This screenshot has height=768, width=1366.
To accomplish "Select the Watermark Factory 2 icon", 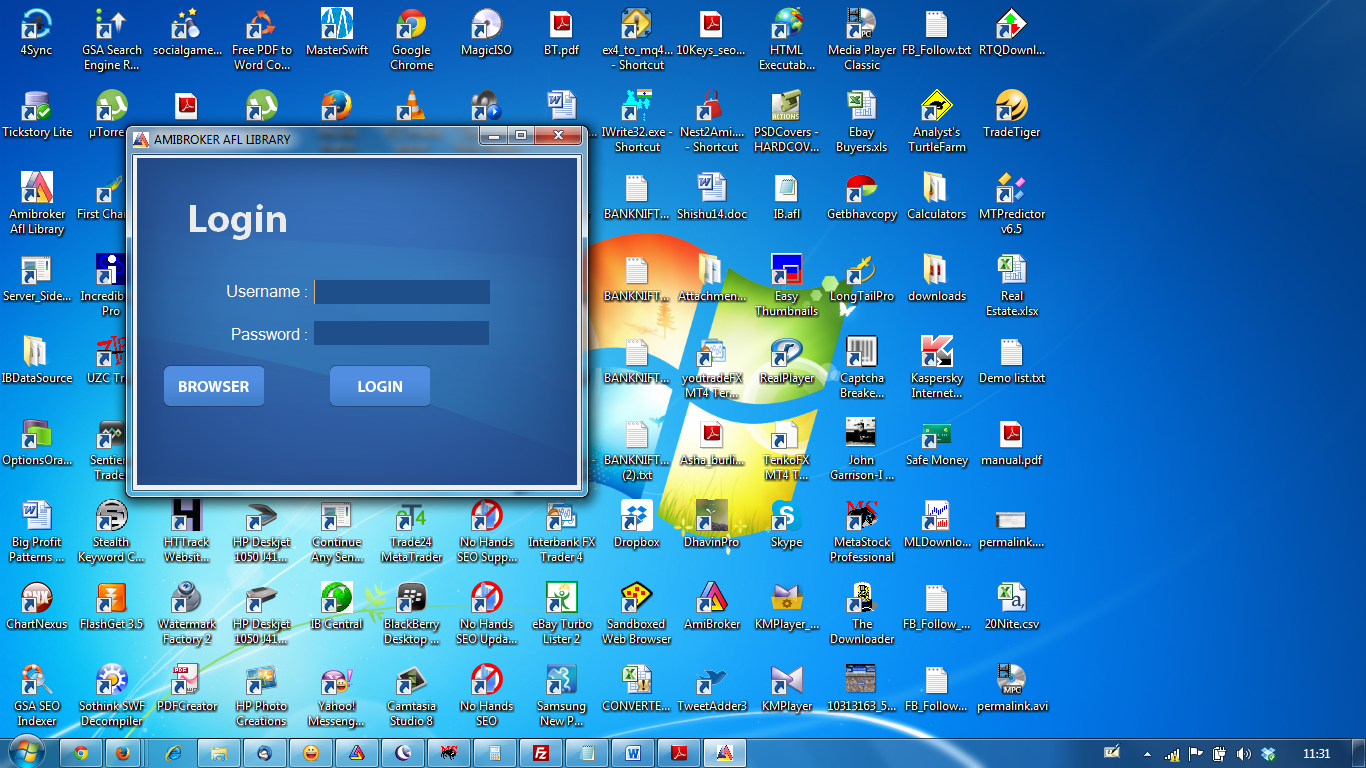I will (x=187, y=614).
